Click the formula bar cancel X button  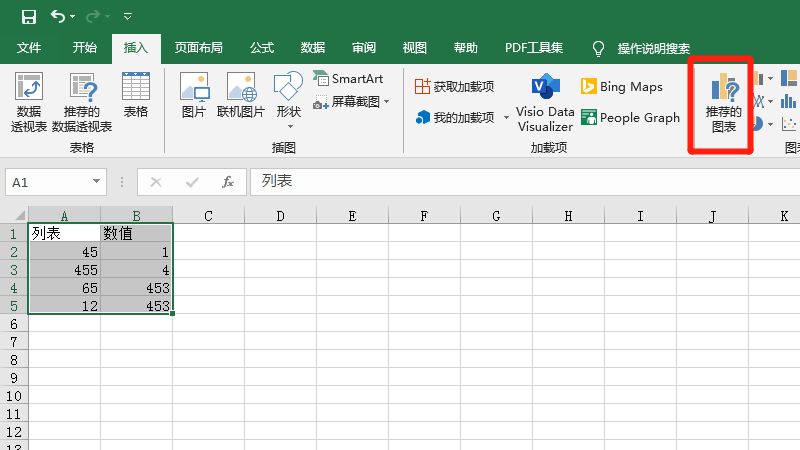pos(156,182)
